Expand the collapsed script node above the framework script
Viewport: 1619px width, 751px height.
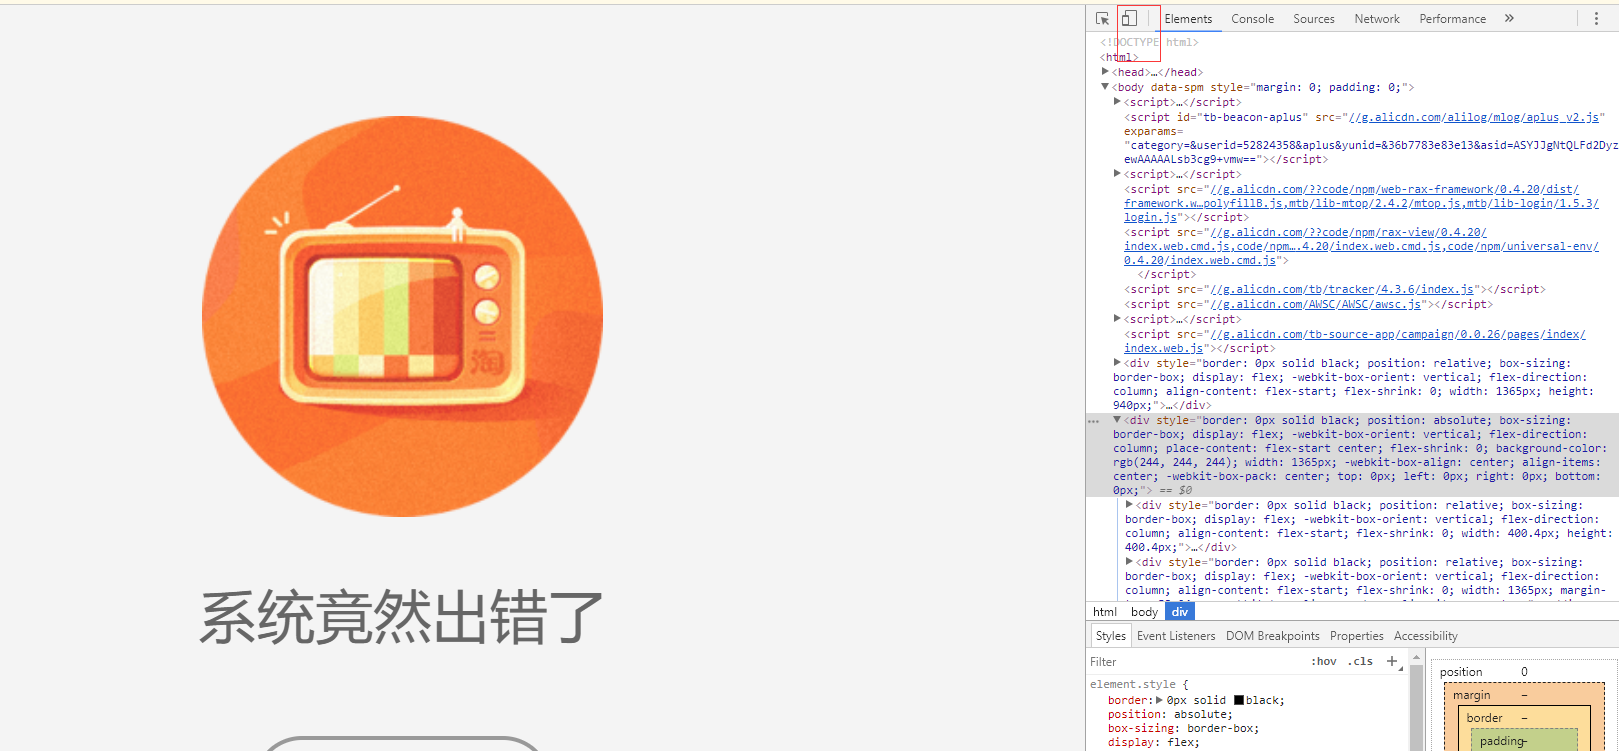coord(1117,174)
